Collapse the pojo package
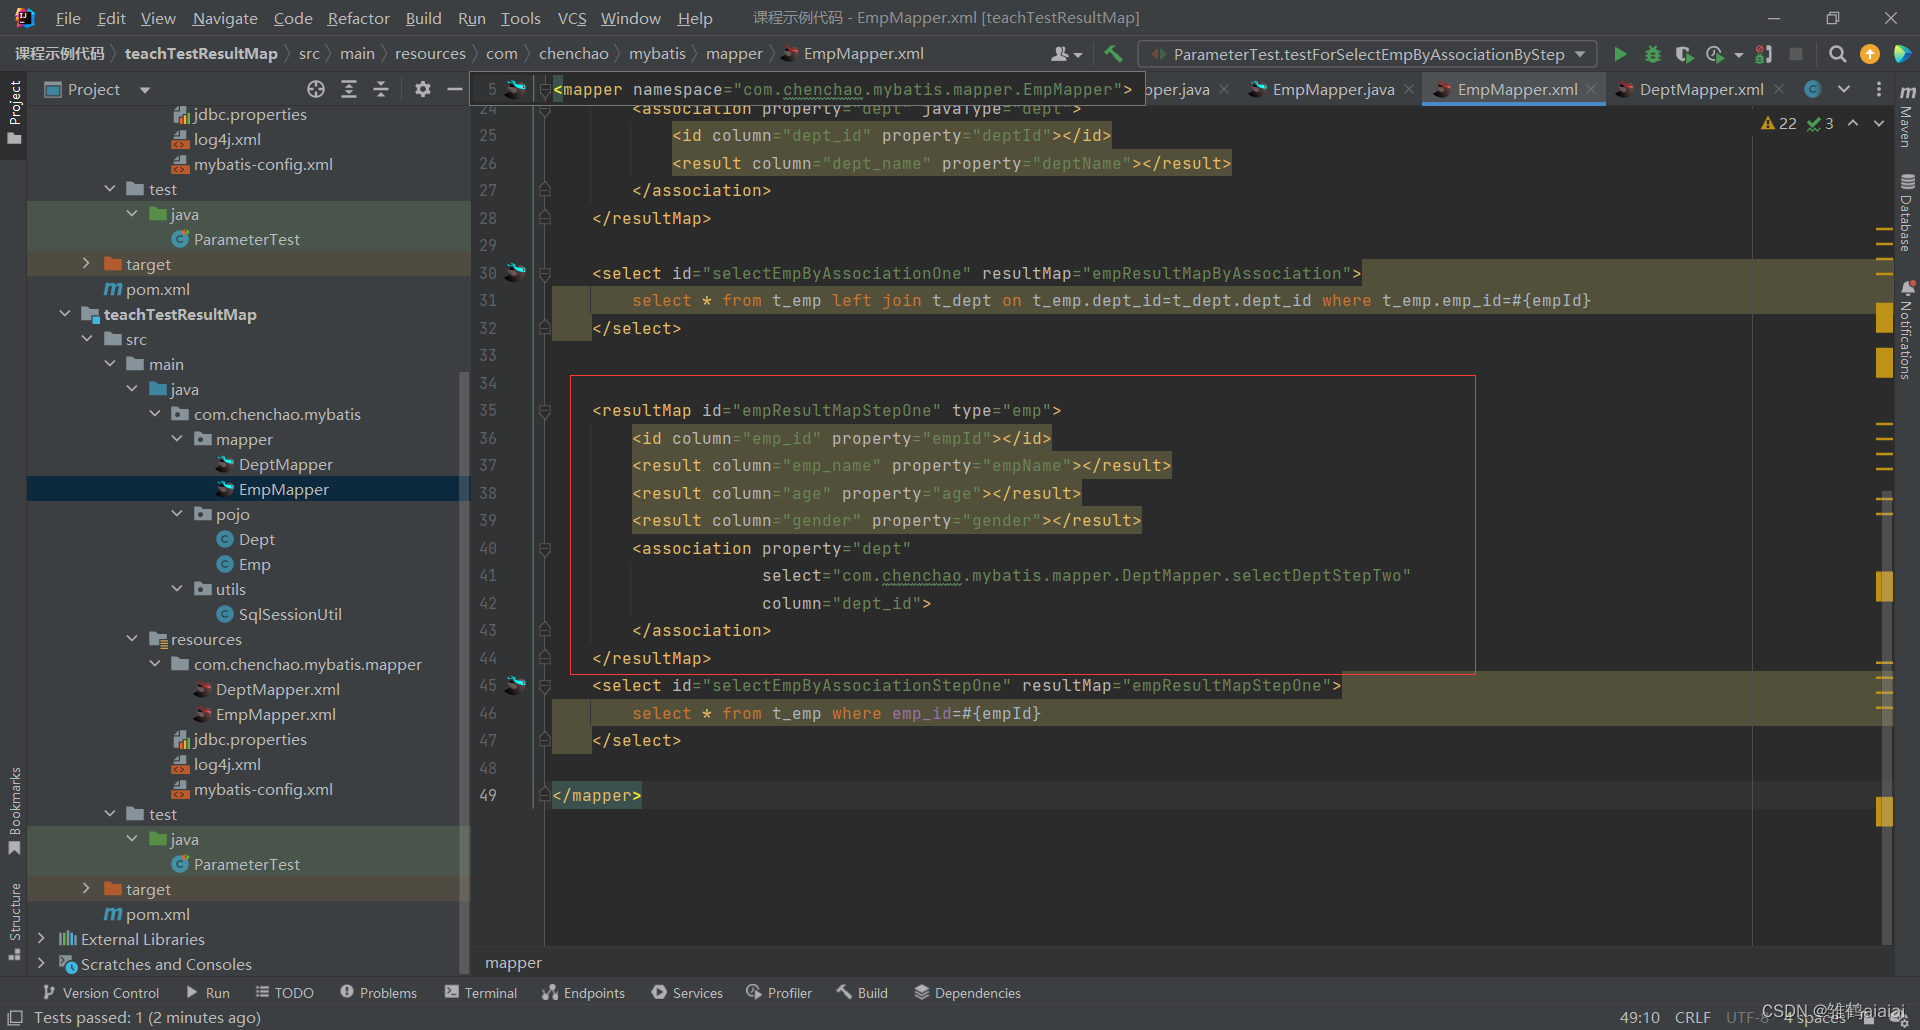The height and width of the screenshot is (1030, 1920). coord(177,513)
